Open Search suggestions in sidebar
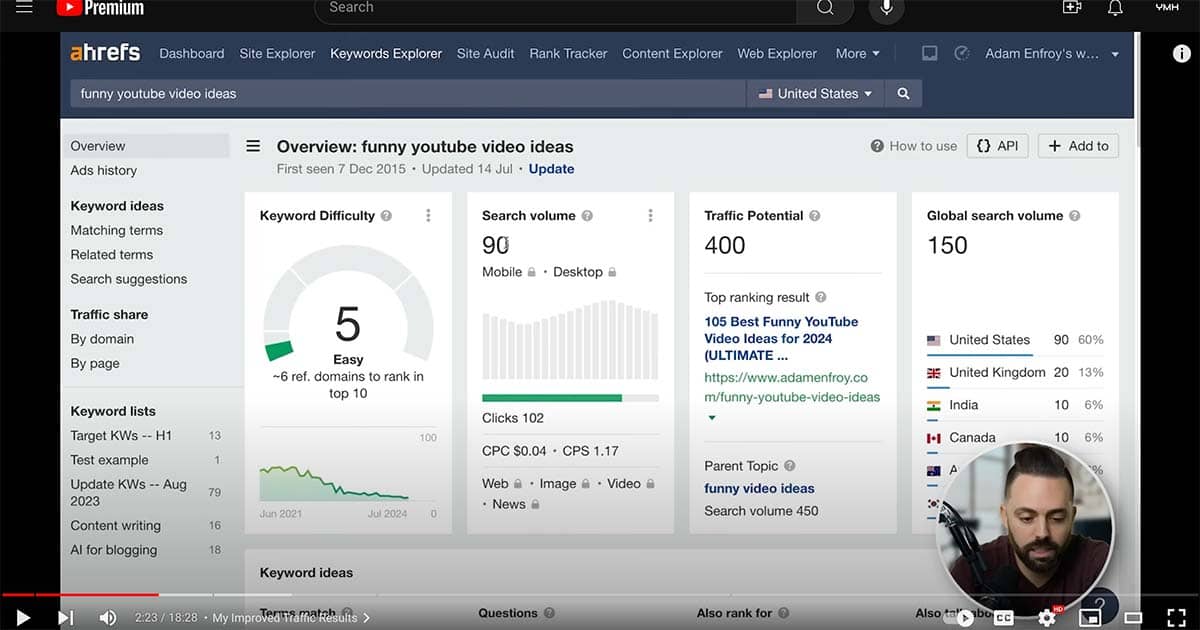1200x630 pixels. (128, 280)
